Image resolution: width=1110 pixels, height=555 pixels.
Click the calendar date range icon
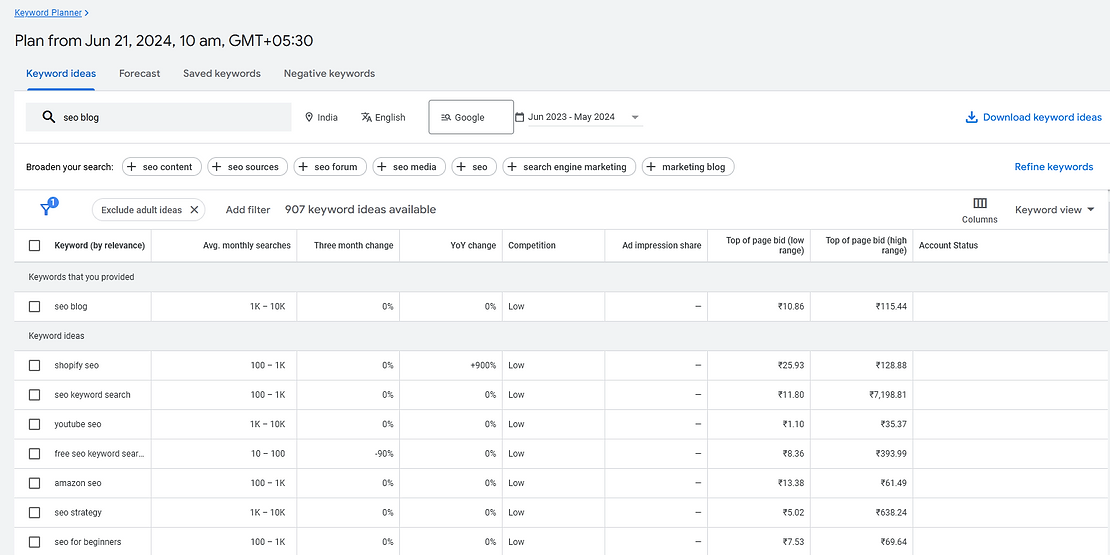[520, 118]
